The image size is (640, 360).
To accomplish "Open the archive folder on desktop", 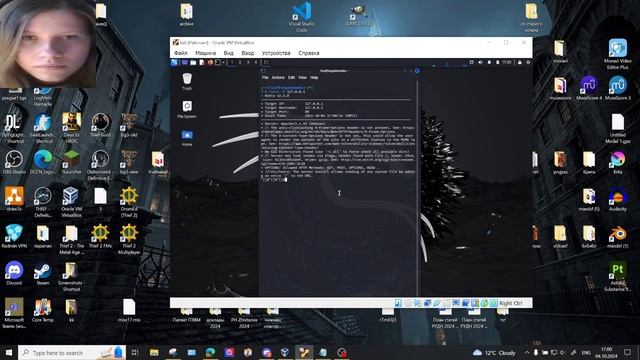I will (x=187, y=15).
